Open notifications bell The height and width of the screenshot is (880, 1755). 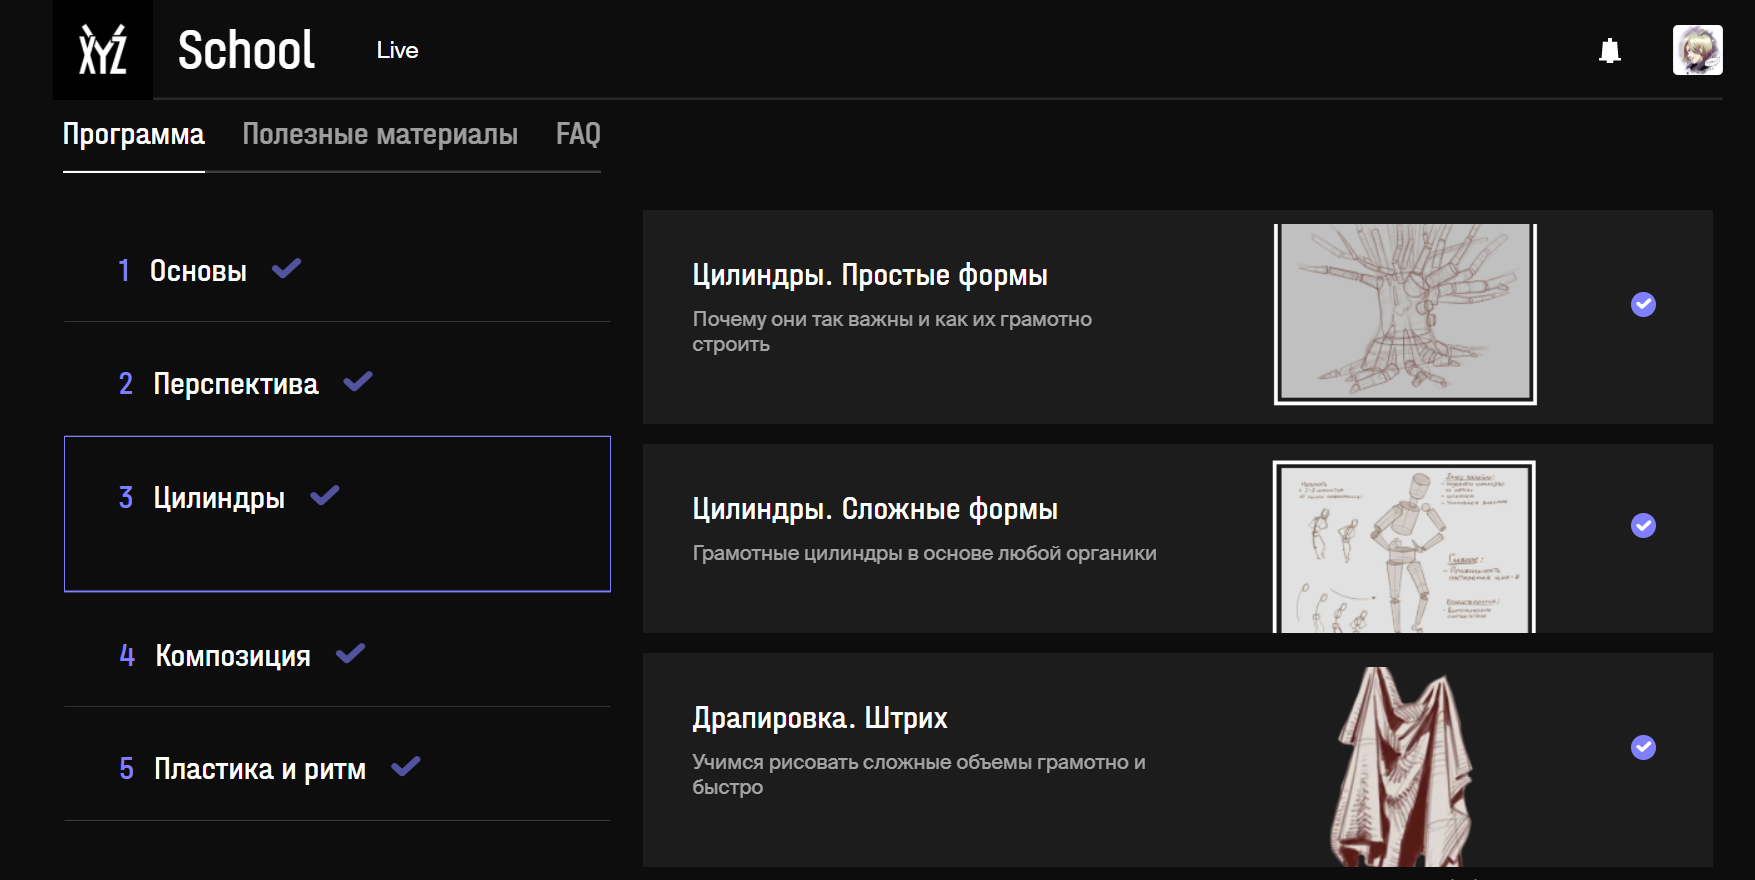click(x=1609, y=51)
